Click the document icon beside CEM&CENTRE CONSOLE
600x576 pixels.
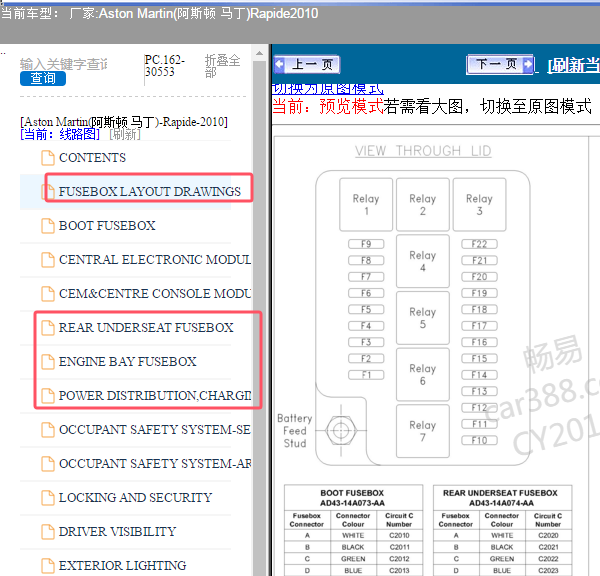(48, 294)
